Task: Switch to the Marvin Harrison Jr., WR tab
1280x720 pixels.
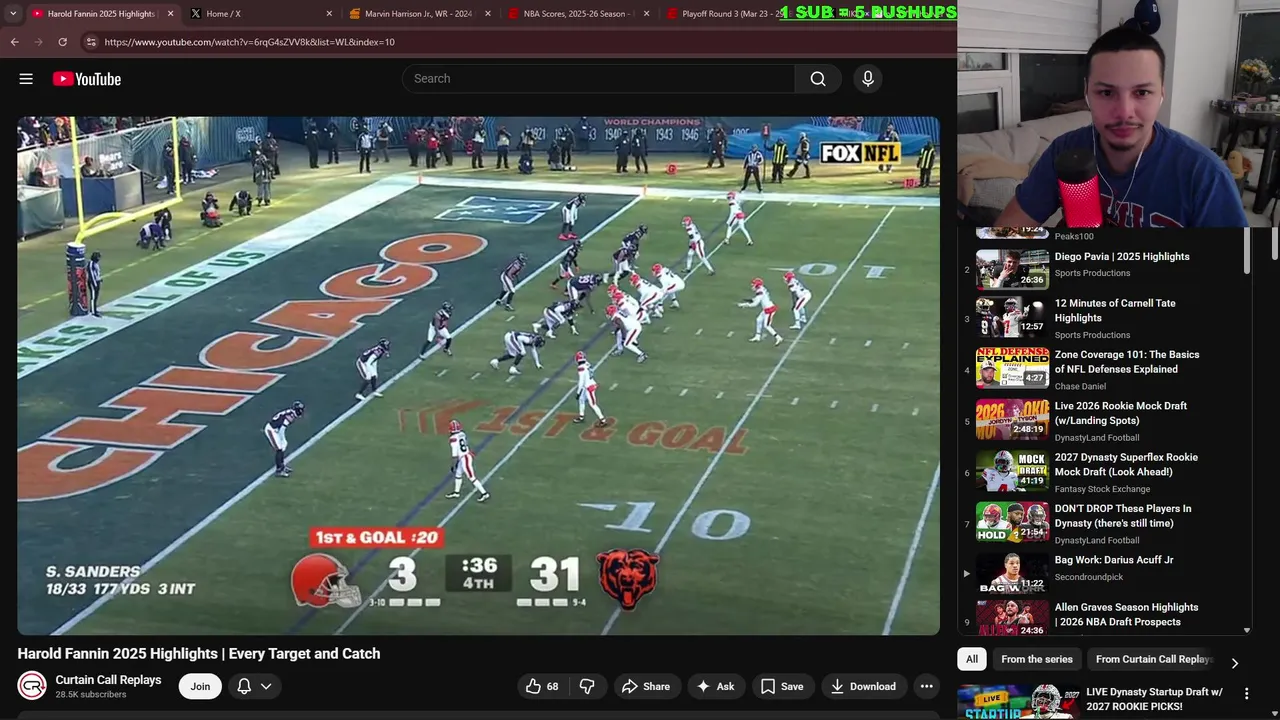Action: click(420, 14)
